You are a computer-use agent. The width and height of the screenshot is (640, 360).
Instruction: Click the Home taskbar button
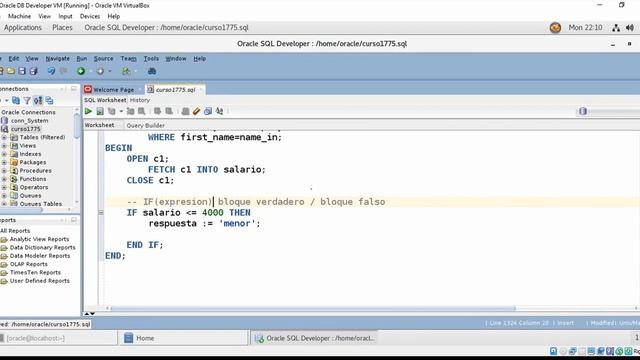coord(183,338)
